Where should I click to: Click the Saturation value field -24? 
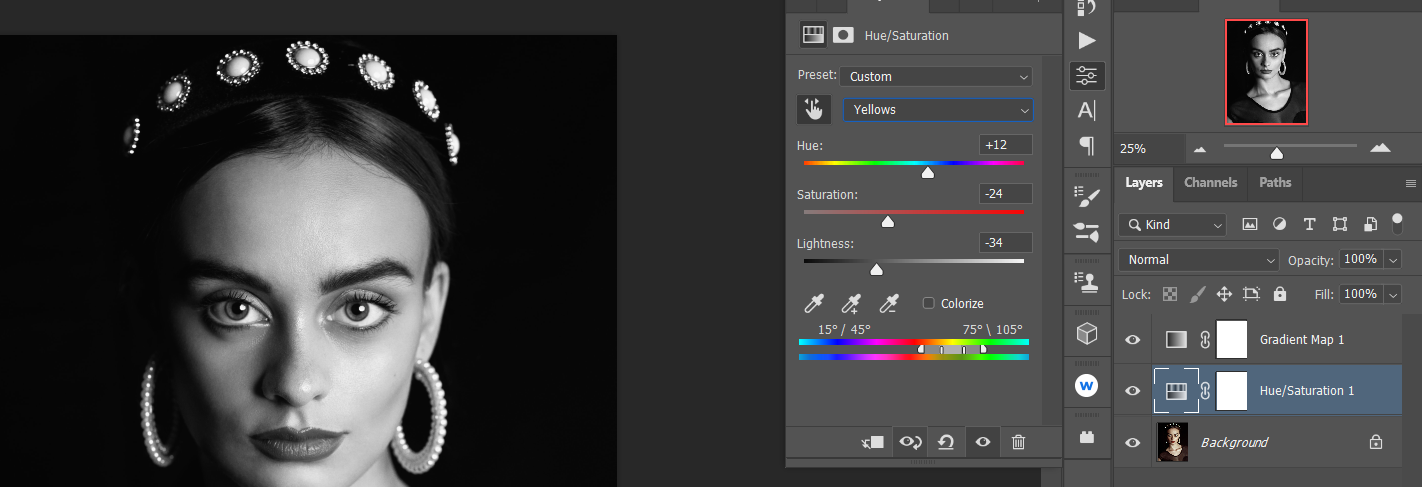[x=1006, y=194]
